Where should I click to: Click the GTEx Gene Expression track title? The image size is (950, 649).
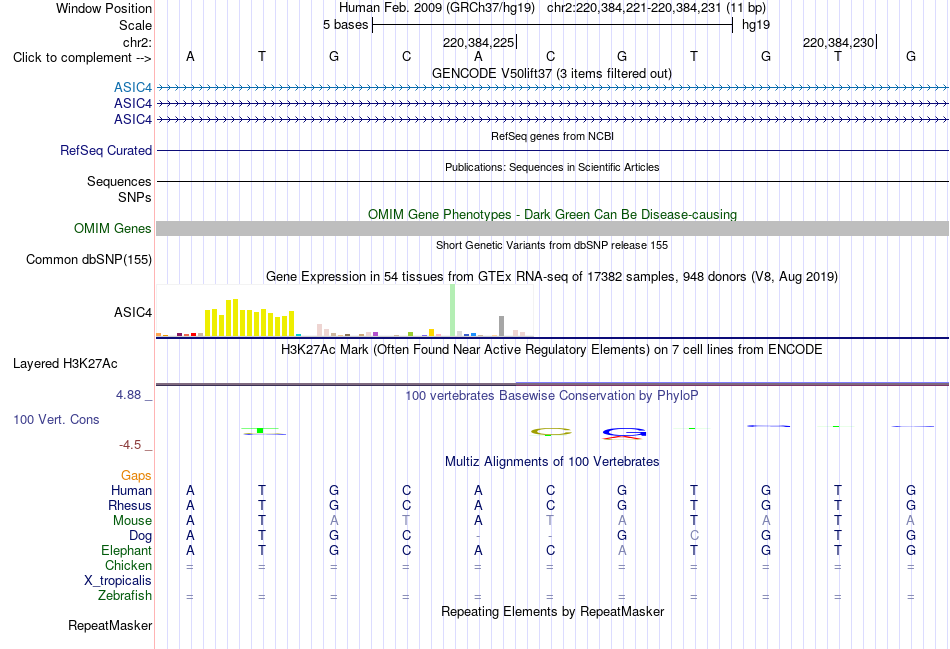[x=552, y=277]
